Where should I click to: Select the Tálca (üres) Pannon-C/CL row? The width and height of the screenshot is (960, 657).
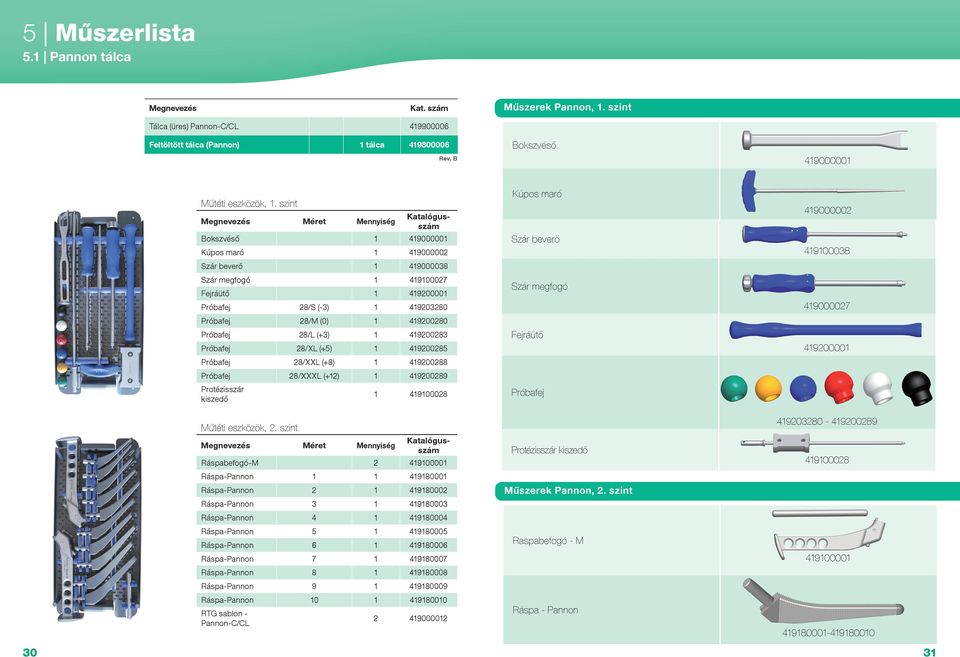[301, 126]
